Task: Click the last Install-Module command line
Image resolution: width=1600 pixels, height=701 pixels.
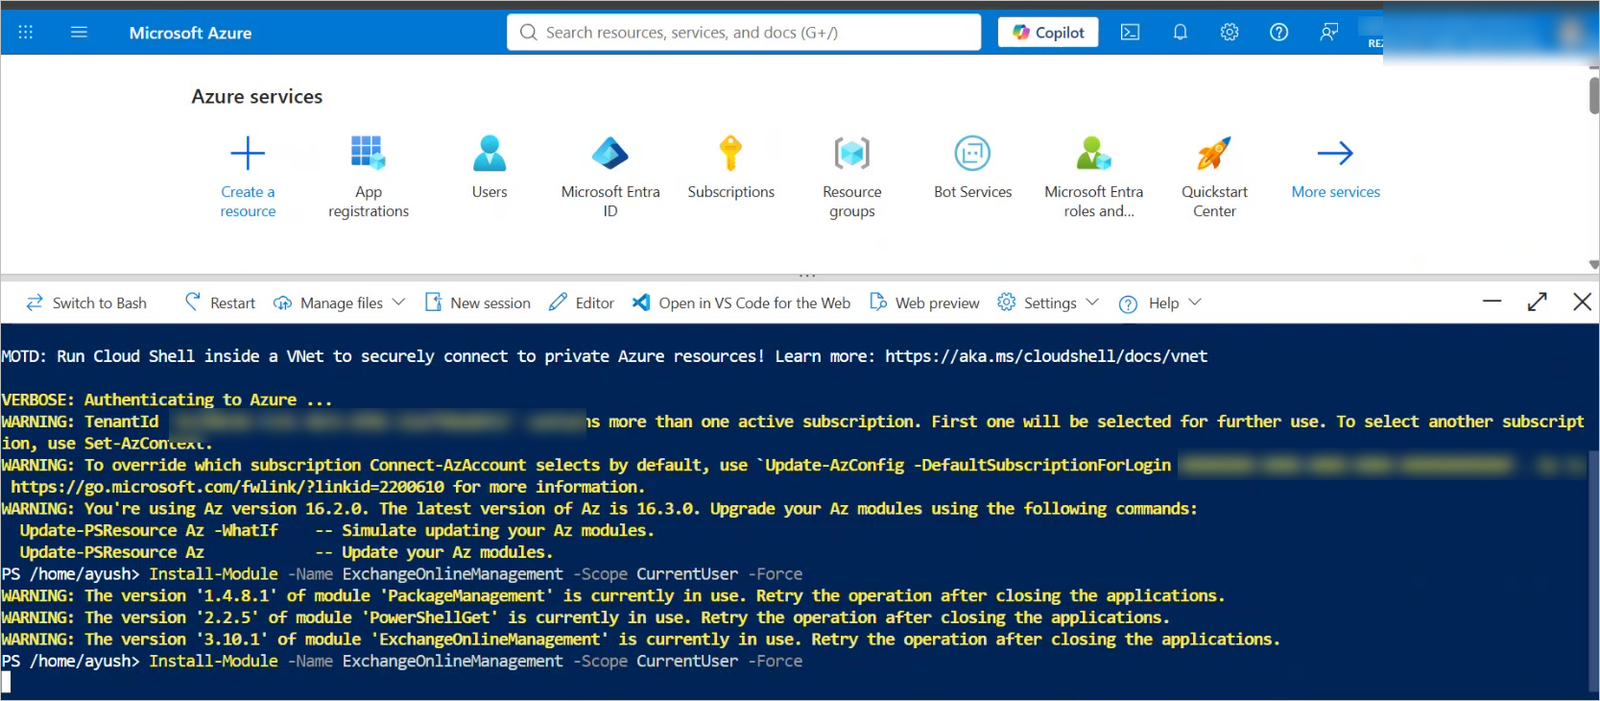Action: (x=402, y=661)
